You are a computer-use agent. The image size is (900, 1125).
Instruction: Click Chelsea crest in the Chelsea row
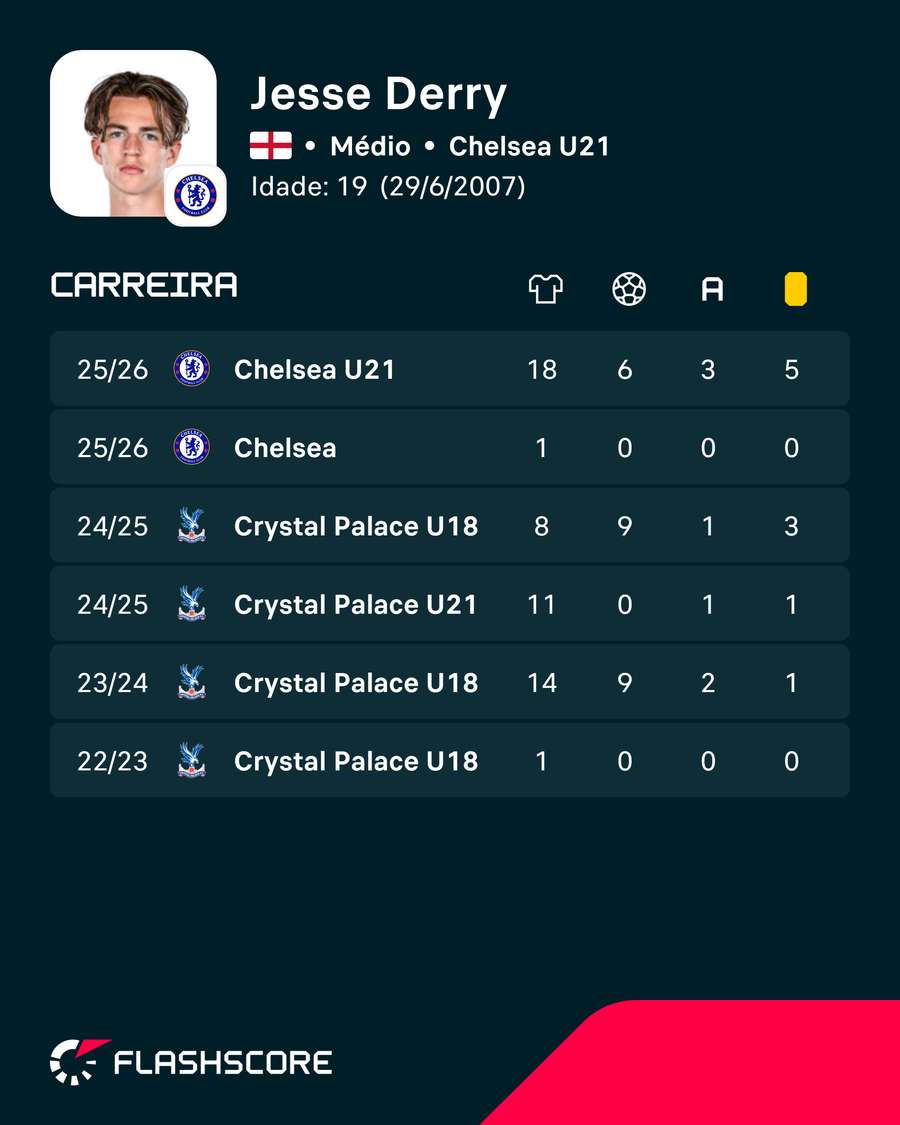pyautogui.click(x=192, y=447)
